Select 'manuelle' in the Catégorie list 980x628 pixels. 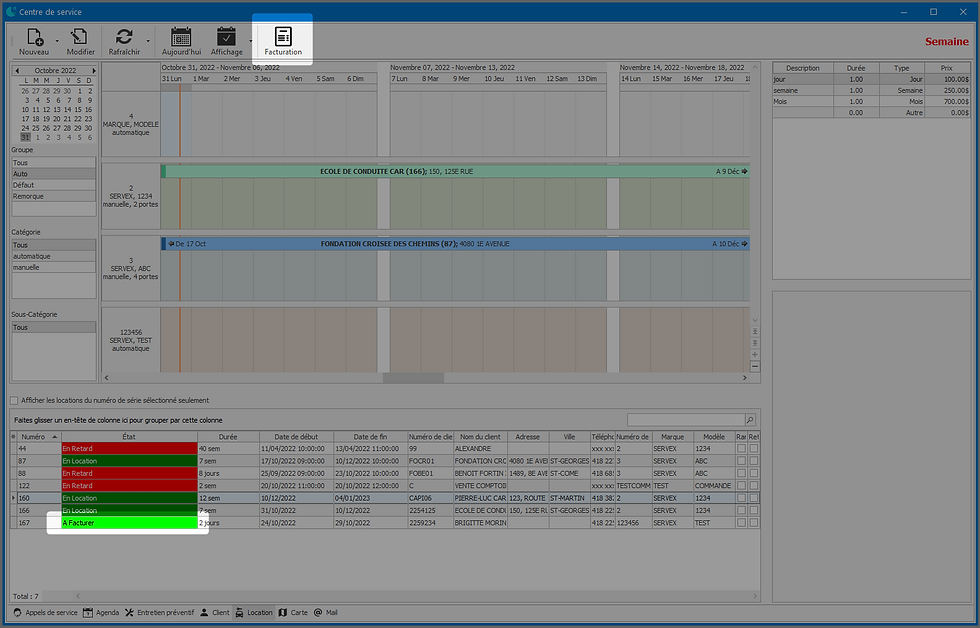tap(54, 267)
